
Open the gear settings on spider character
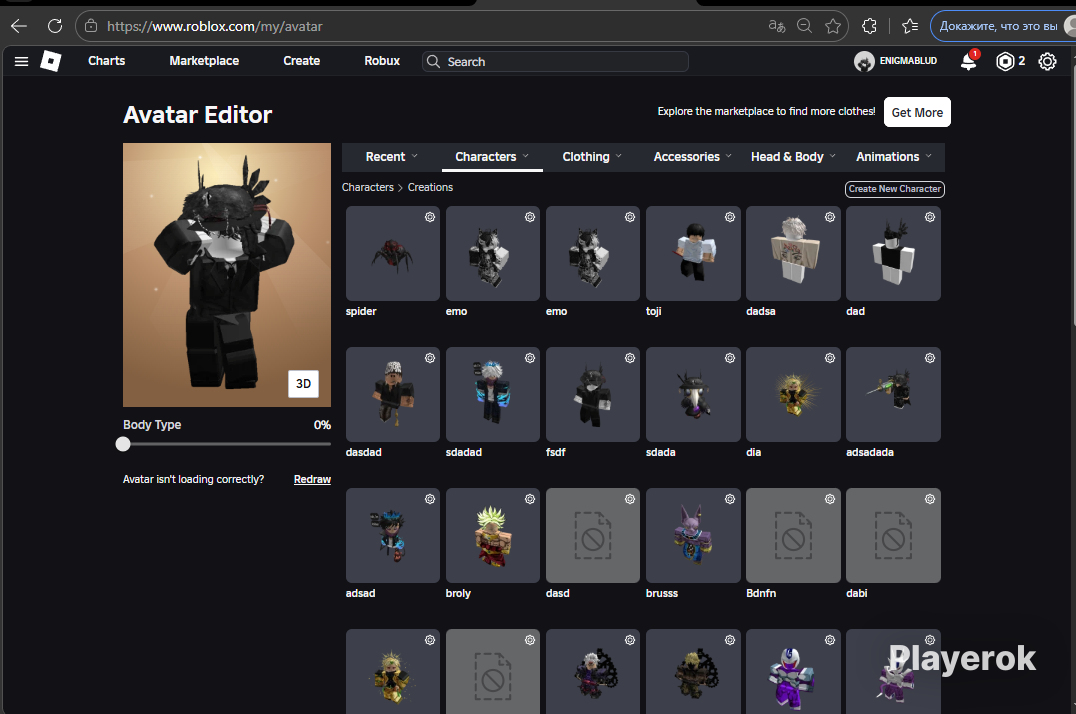click(430, 217)
